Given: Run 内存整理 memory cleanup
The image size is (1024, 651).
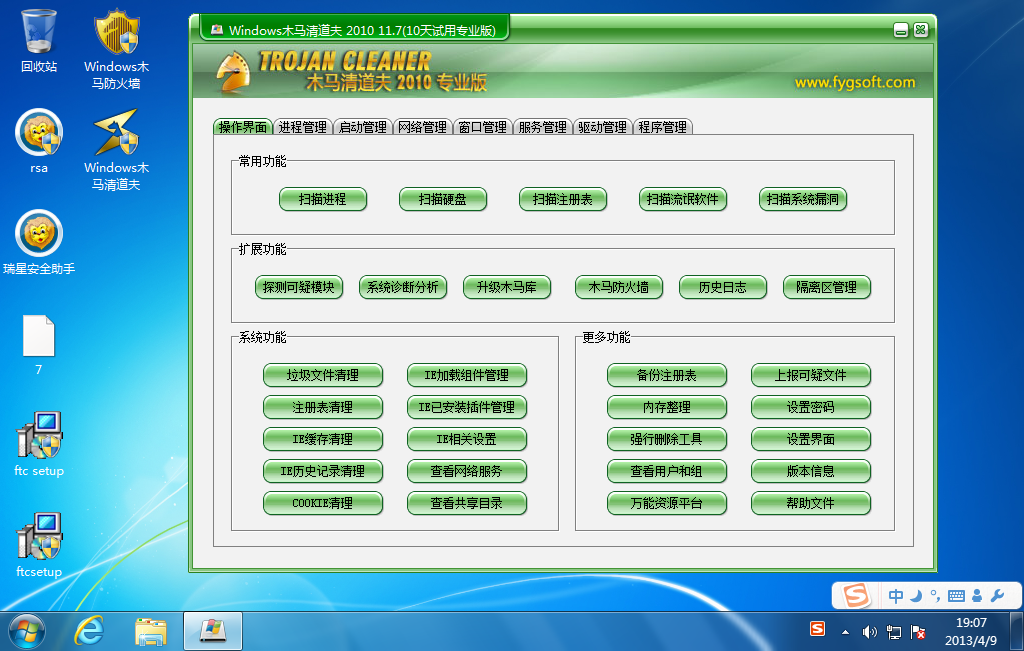Looking at the screenshot, I should click(x=667, y=407).
